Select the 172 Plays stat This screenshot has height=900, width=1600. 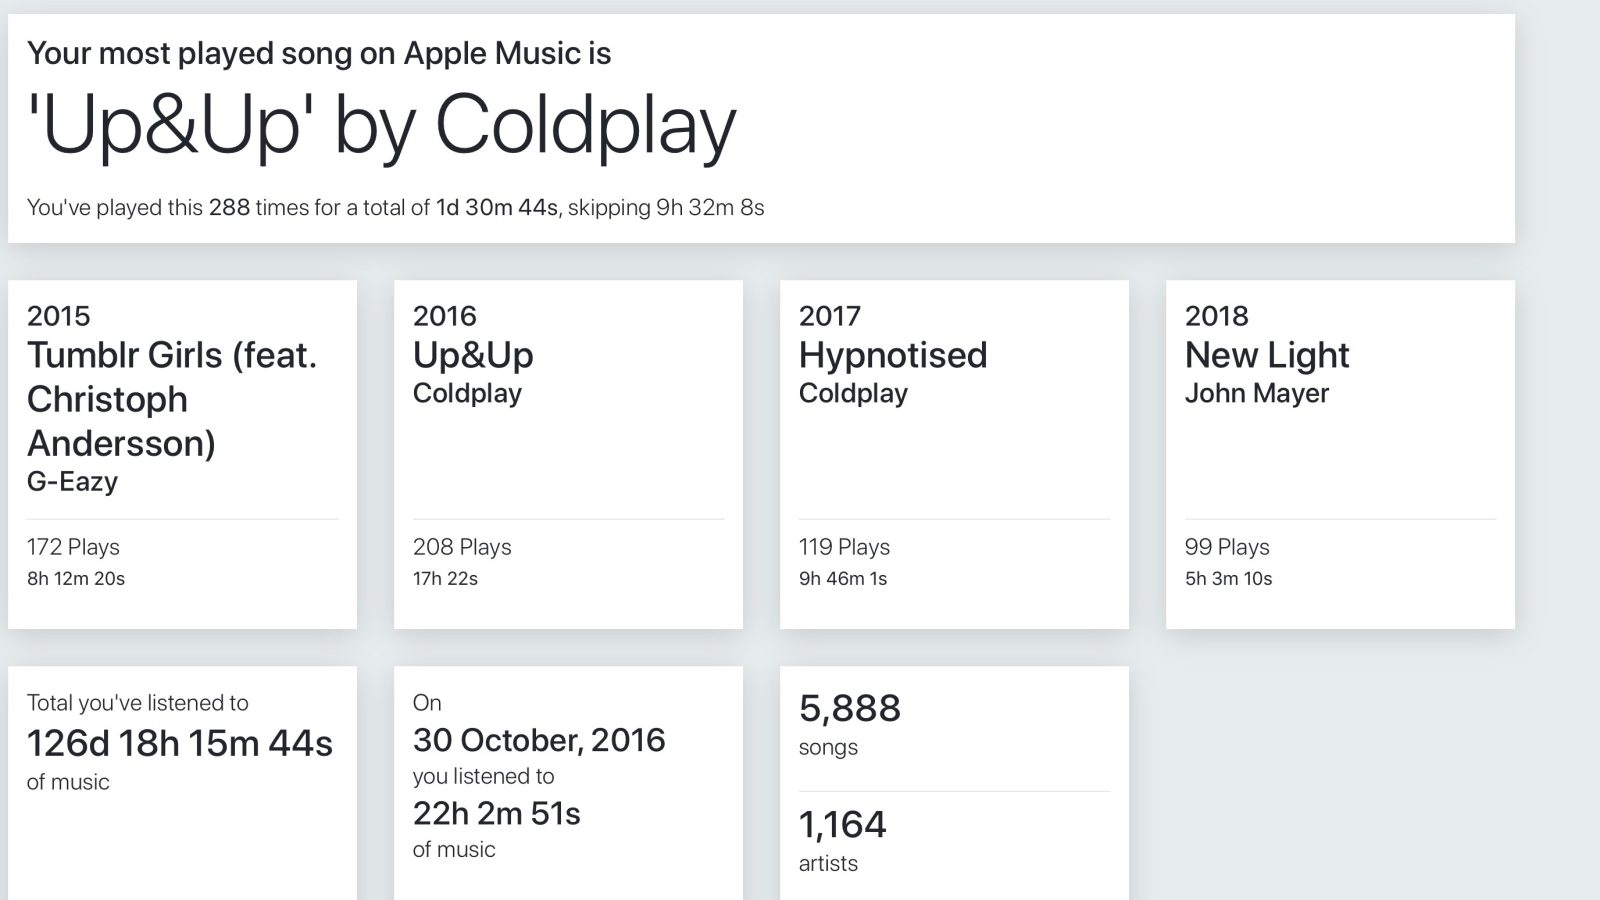(73, 547)
